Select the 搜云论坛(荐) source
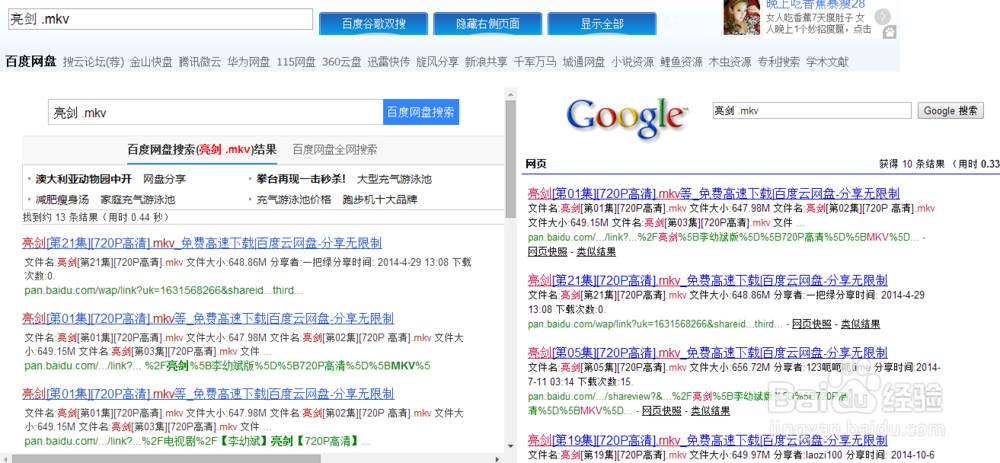1000x463 pixels. coord(93,62)
